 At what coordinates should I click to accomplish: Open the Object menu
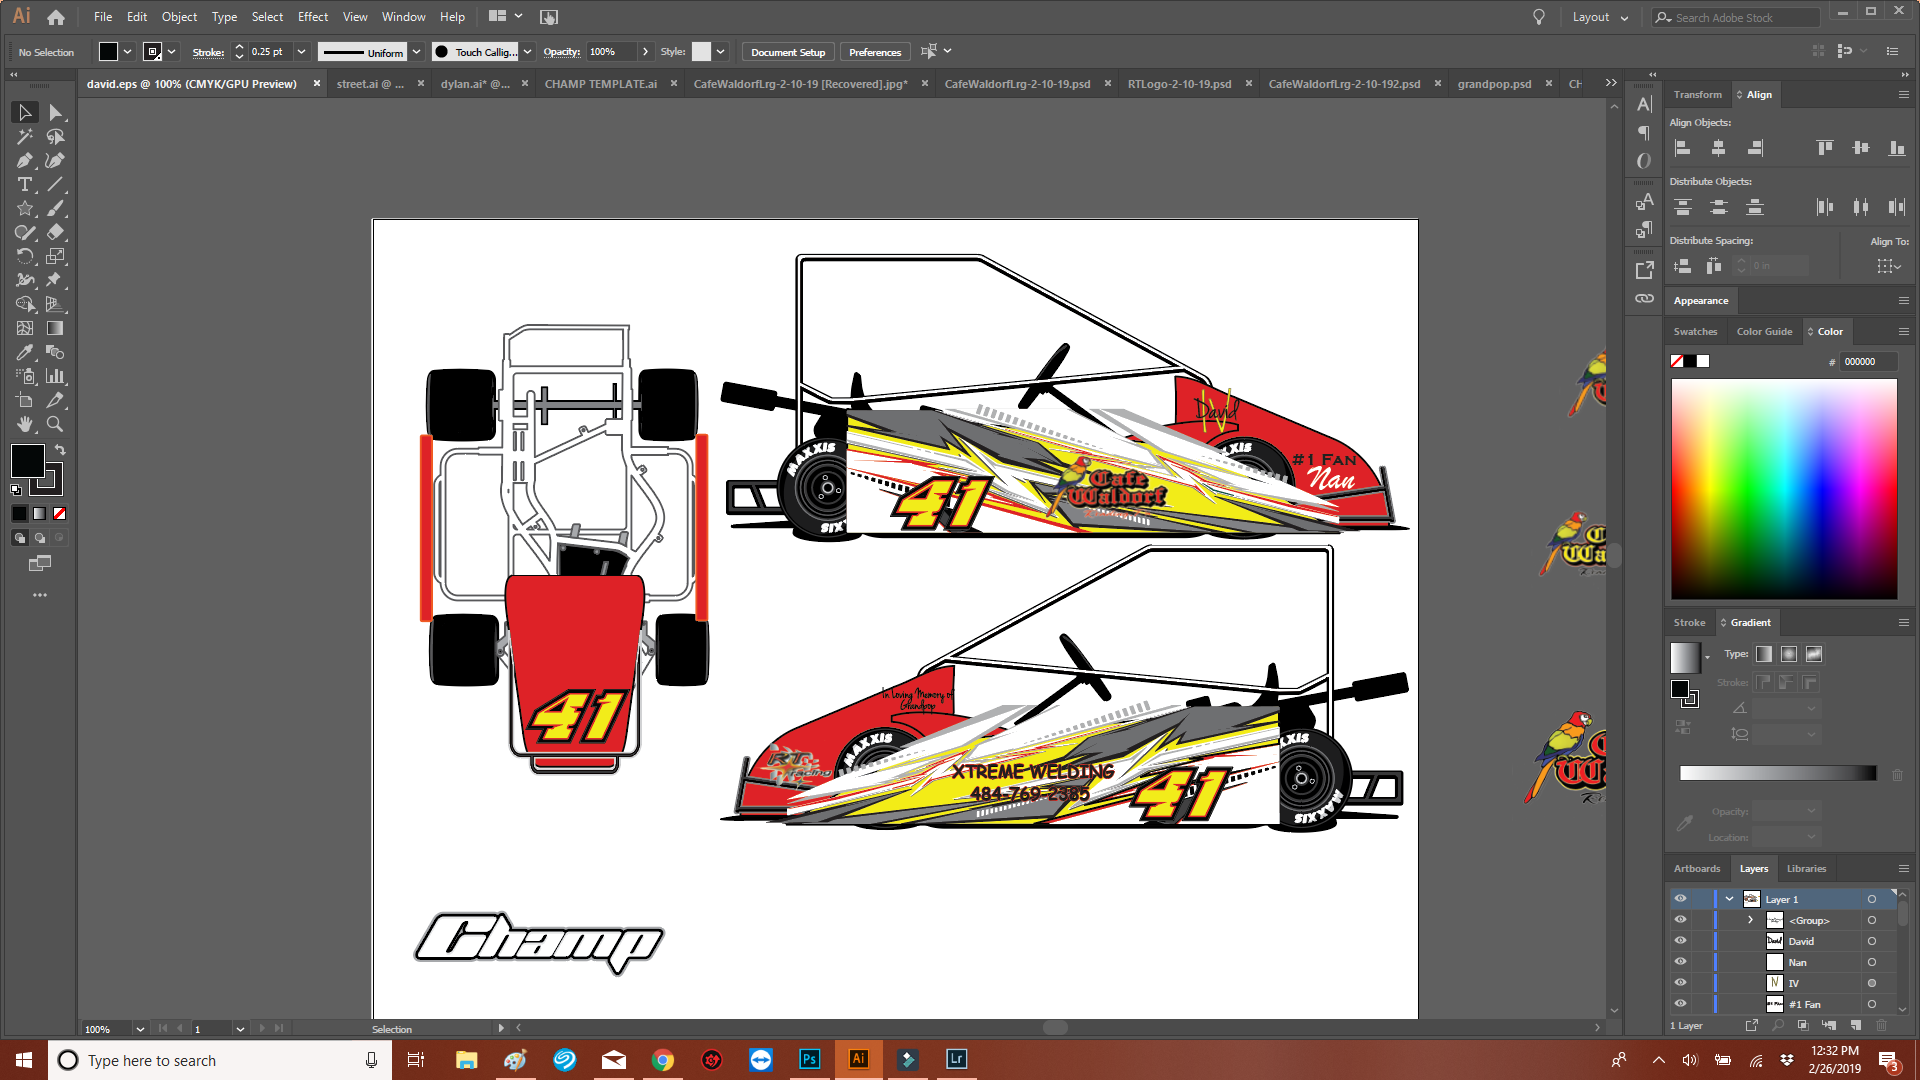click(179, 17)
